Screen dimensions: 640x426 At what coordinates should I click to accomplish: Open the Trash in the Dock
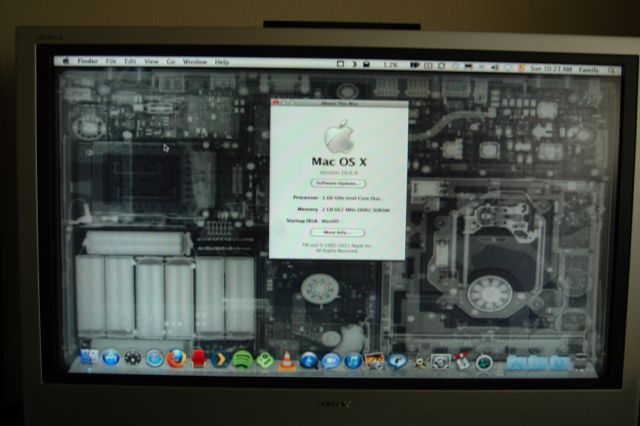coord(580,361)
